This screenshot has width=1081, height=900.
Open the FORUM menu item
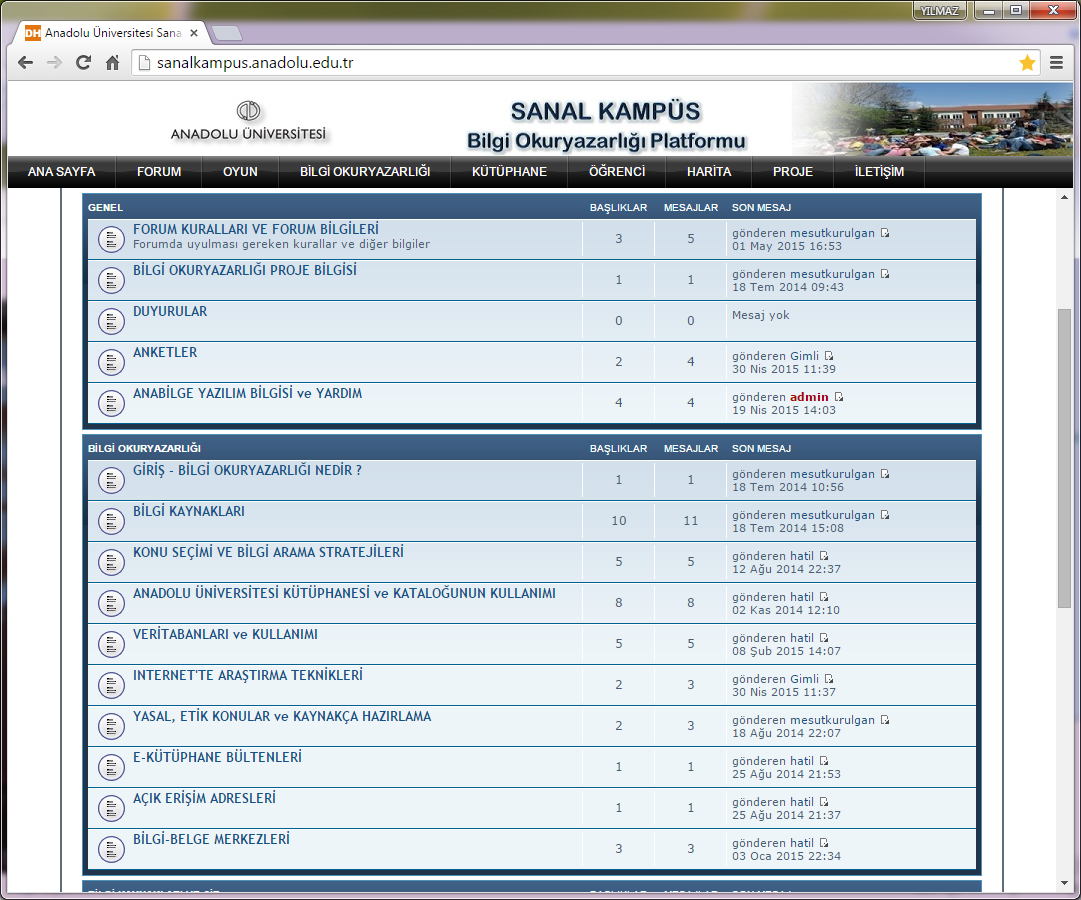(159, 172)
